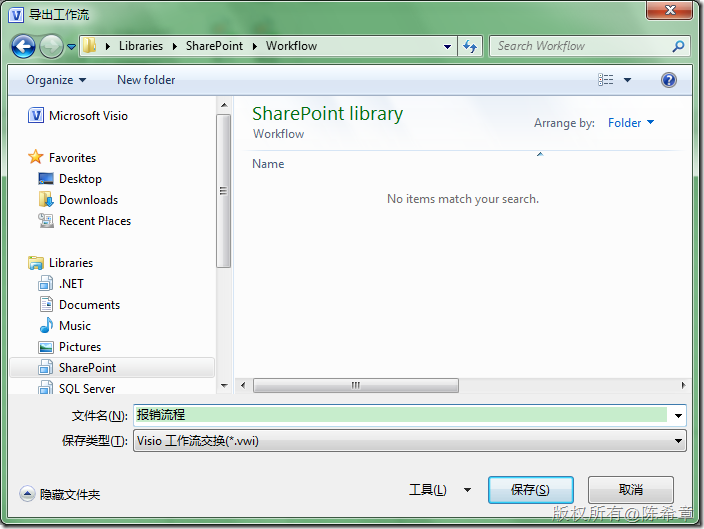Click the change view icon
Screen dimensions: 704x529
coord(606,80)
